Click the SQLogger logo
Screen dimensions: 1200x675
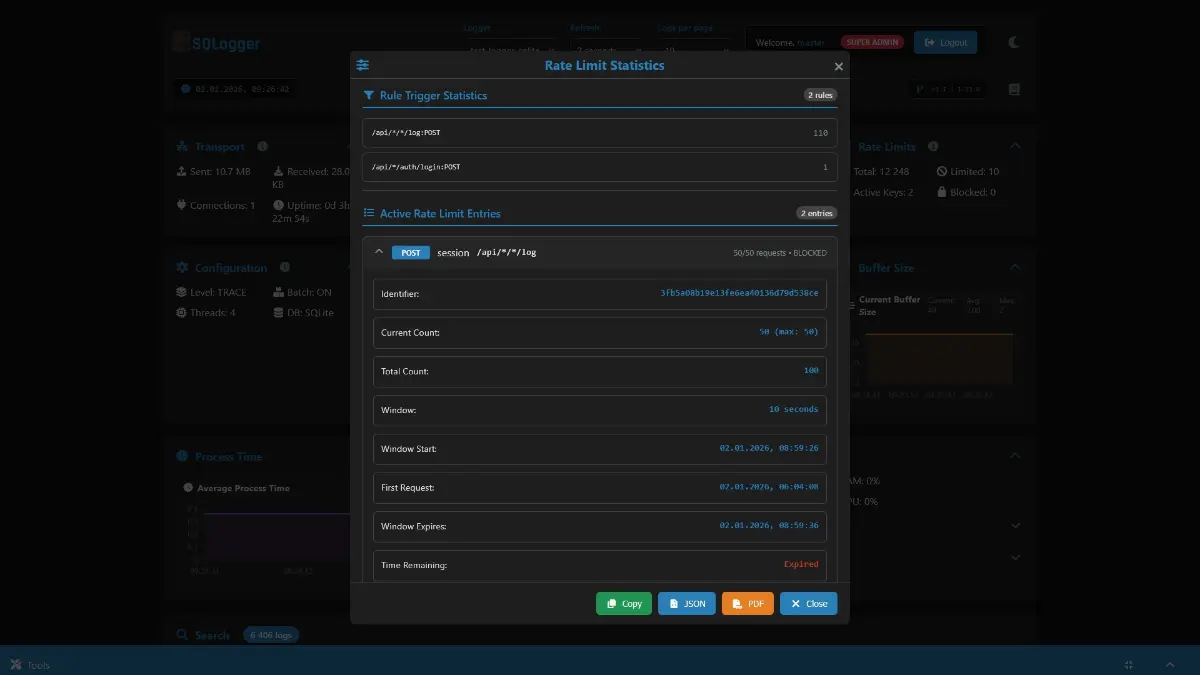click(x=216, y=43)
